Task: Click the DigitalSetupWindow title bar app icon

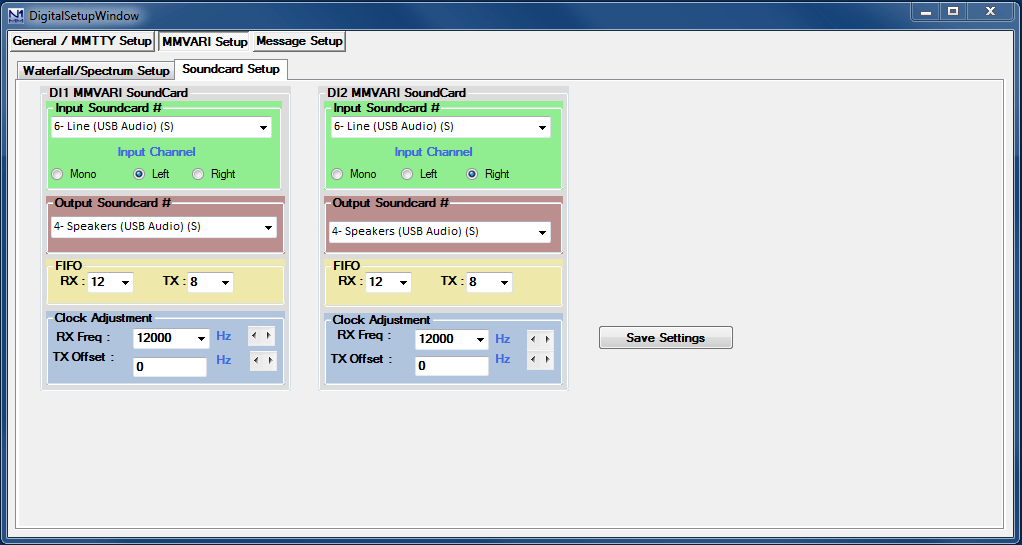Action: click(15, 14)
